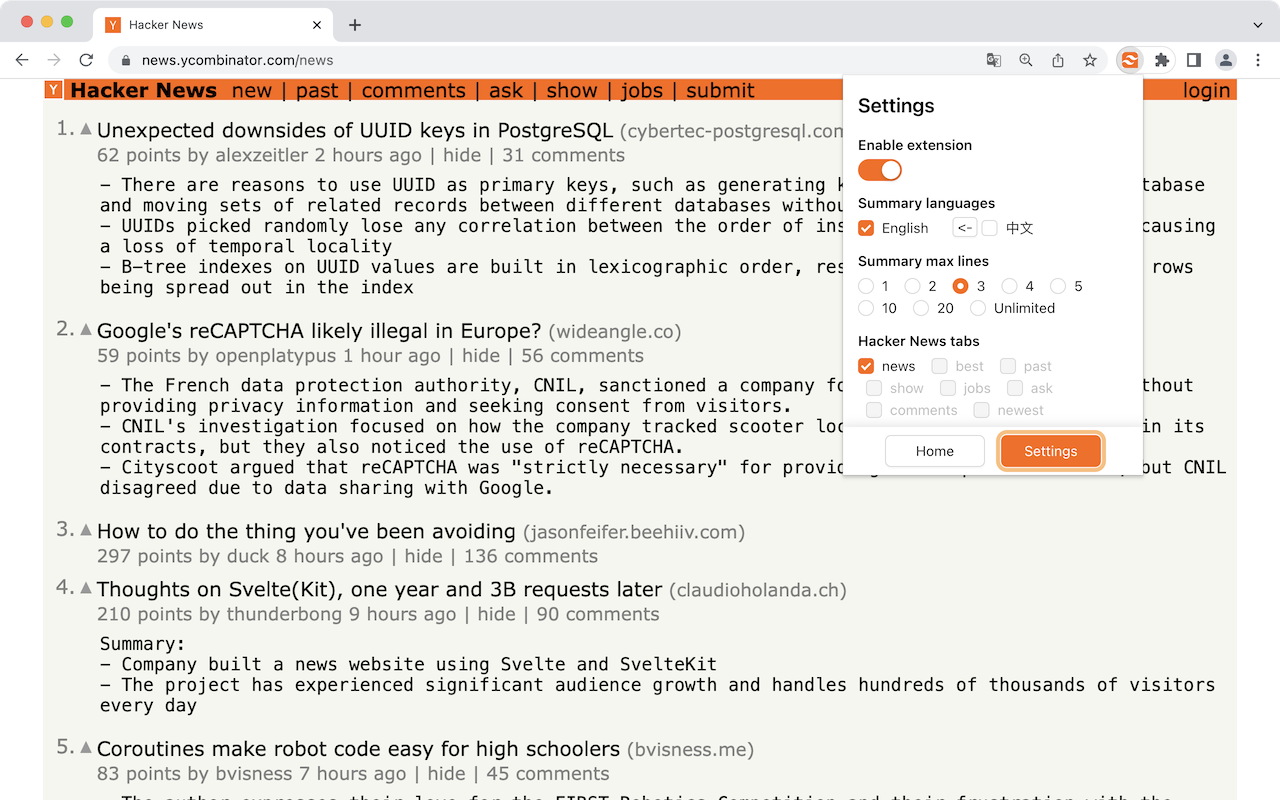
Task: Click the orange Settings button
Action: (1051, 451)
